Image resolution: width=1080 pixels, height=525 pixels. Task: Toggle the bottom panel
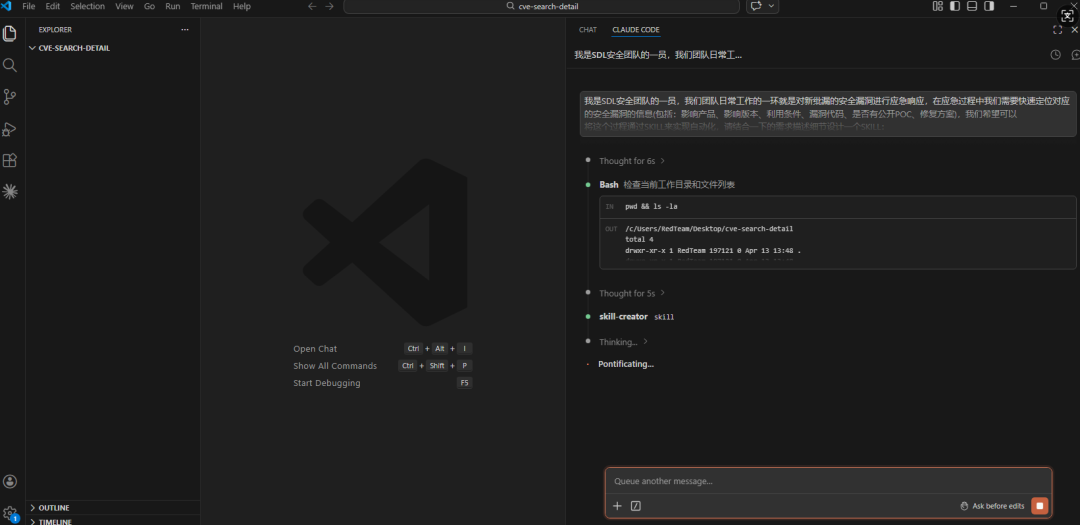click(x=972, y=6)
